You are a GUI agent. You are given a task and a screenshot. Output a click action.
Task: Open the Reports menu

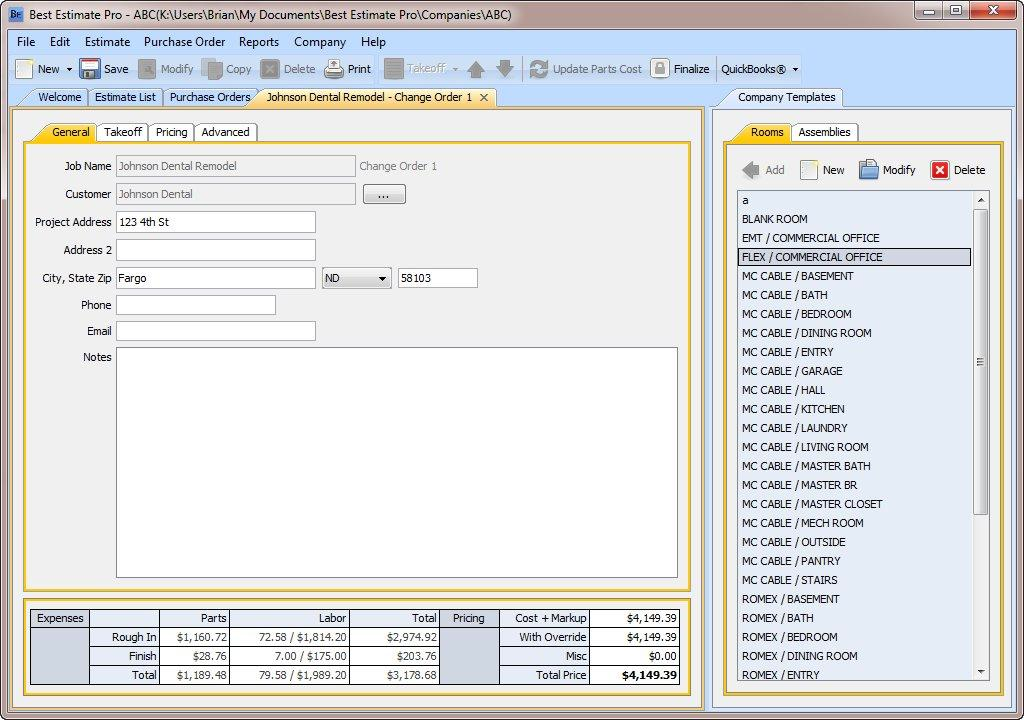[x=259, y=42]
